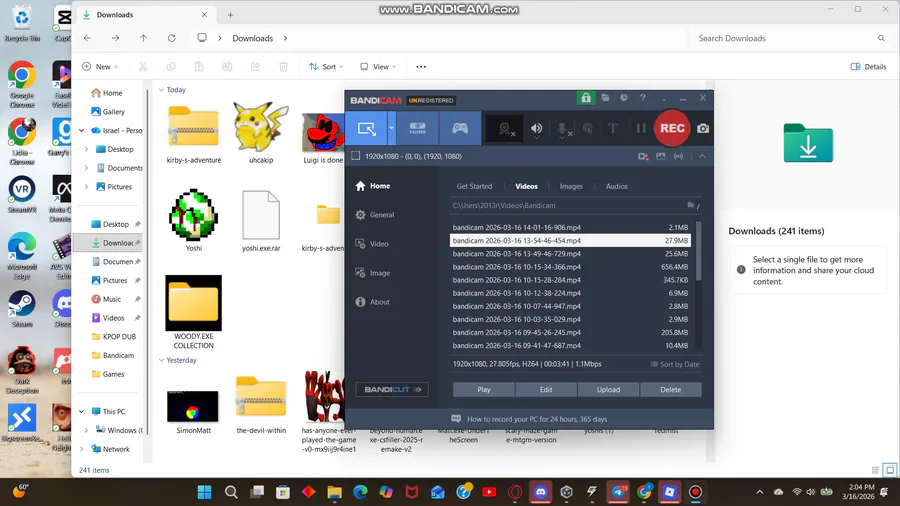Toggle microphone recording in Bandicam
This screenshot has height=506, width=900.
tap(563, 129)
